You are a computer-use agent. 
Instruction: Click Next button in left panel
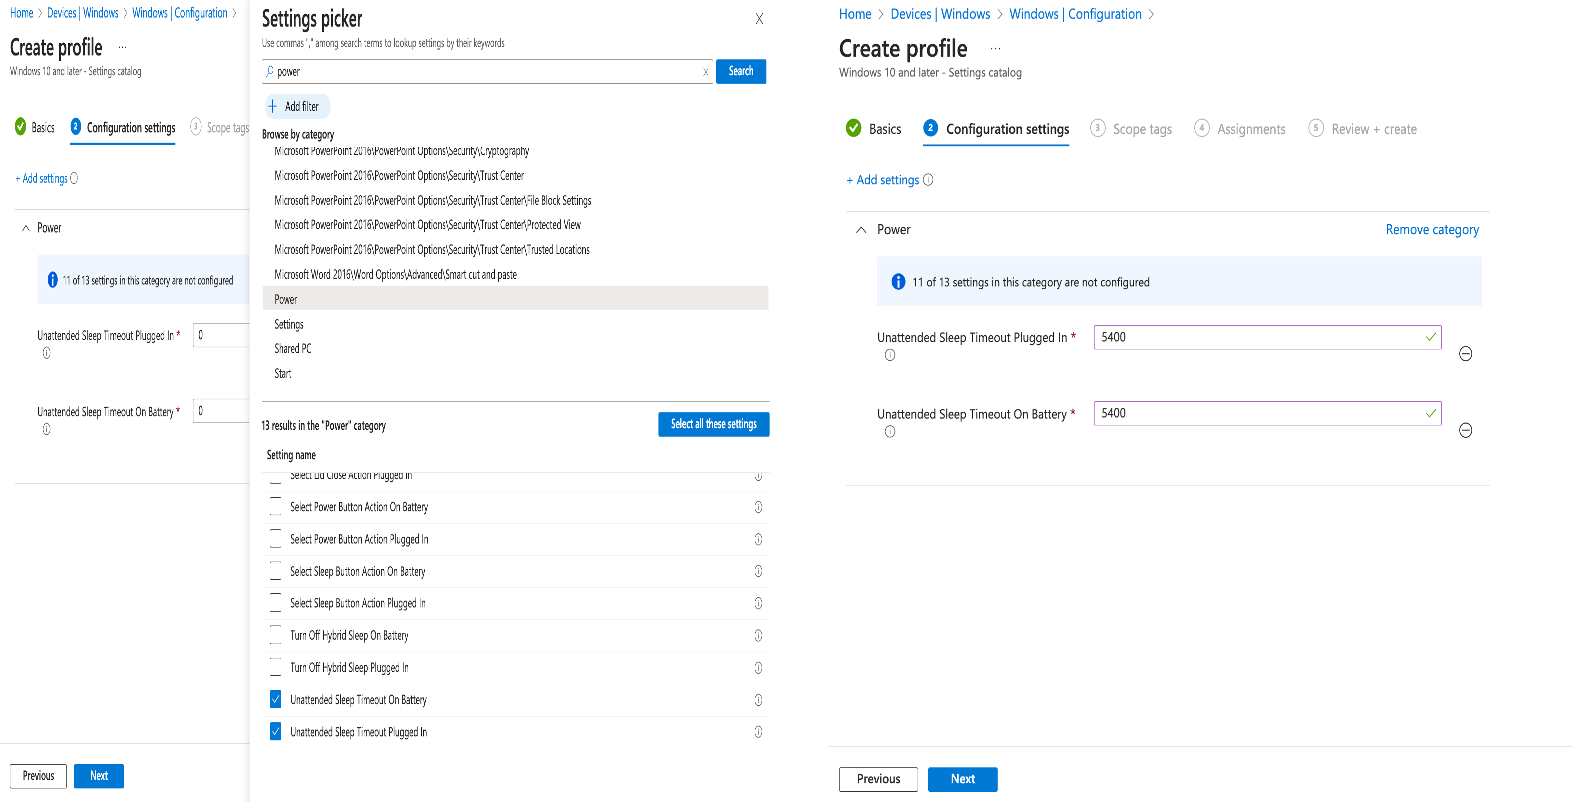pyautogui.click(x=99, y=776)
